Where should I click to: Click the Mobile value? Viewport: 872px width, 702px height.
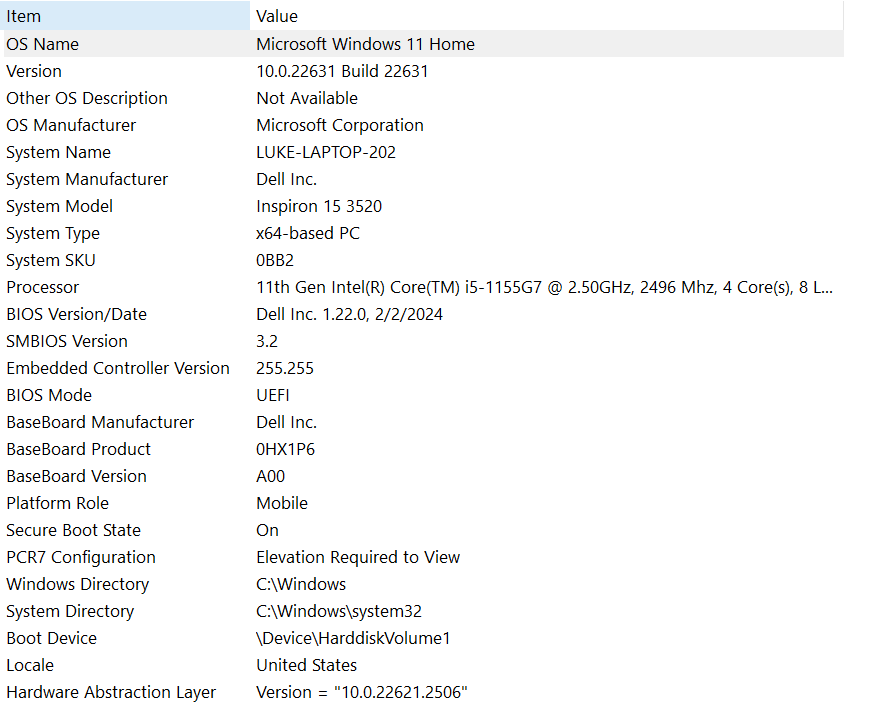click(x=282, y=503)
